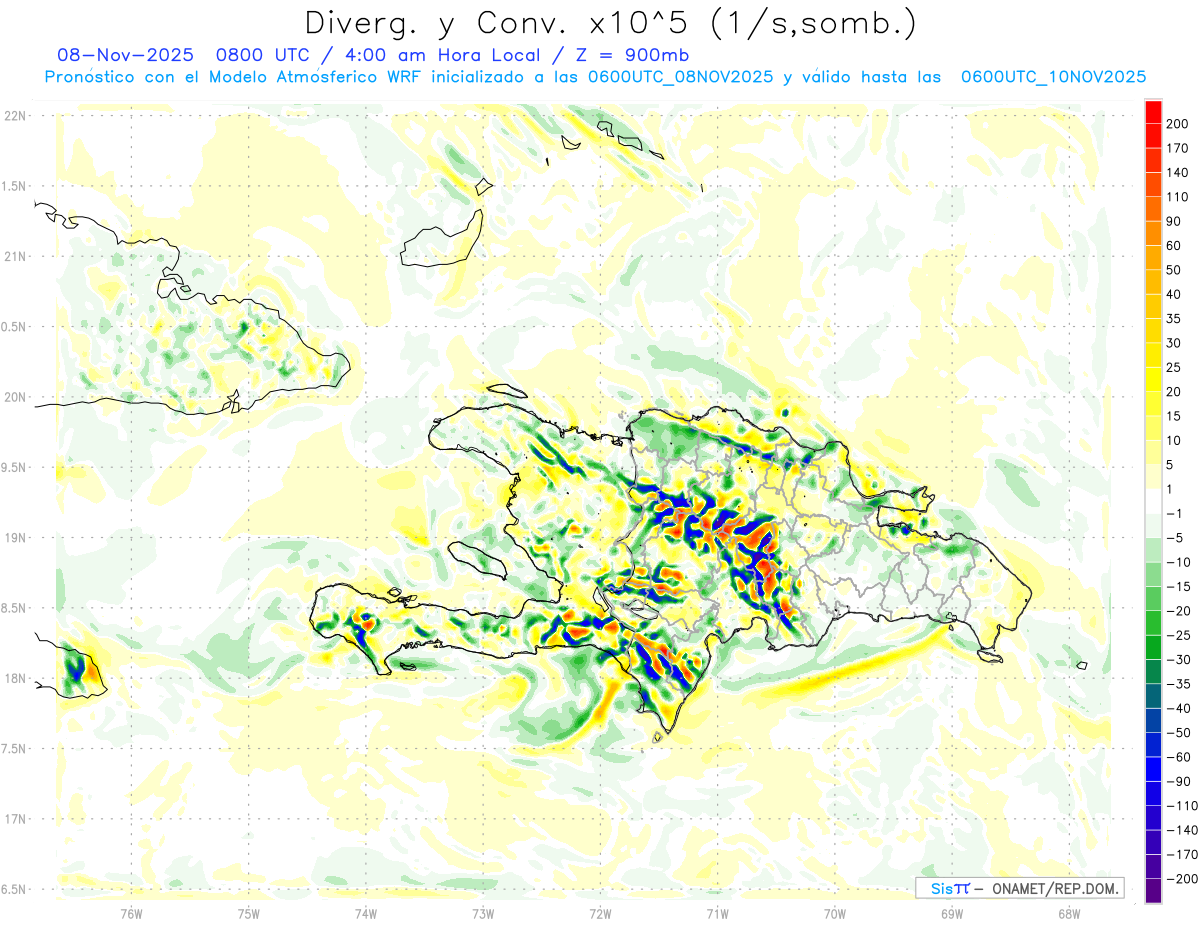The width and height of the screenshot is (1200, 927).
Task: Click the 71W longitude label
Action: tap(717, 913)
